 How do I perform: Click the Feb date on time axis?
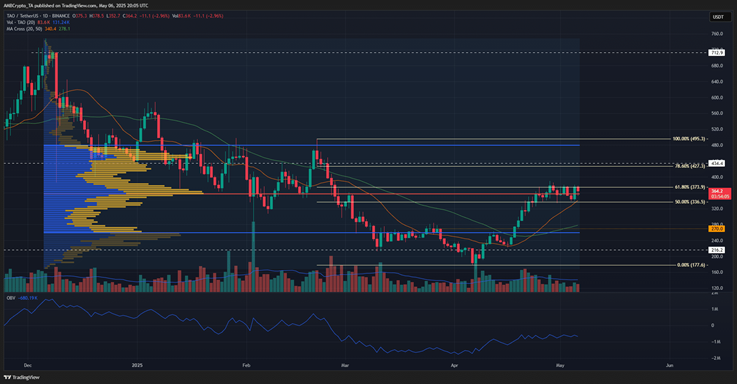(x=246, y=365)
